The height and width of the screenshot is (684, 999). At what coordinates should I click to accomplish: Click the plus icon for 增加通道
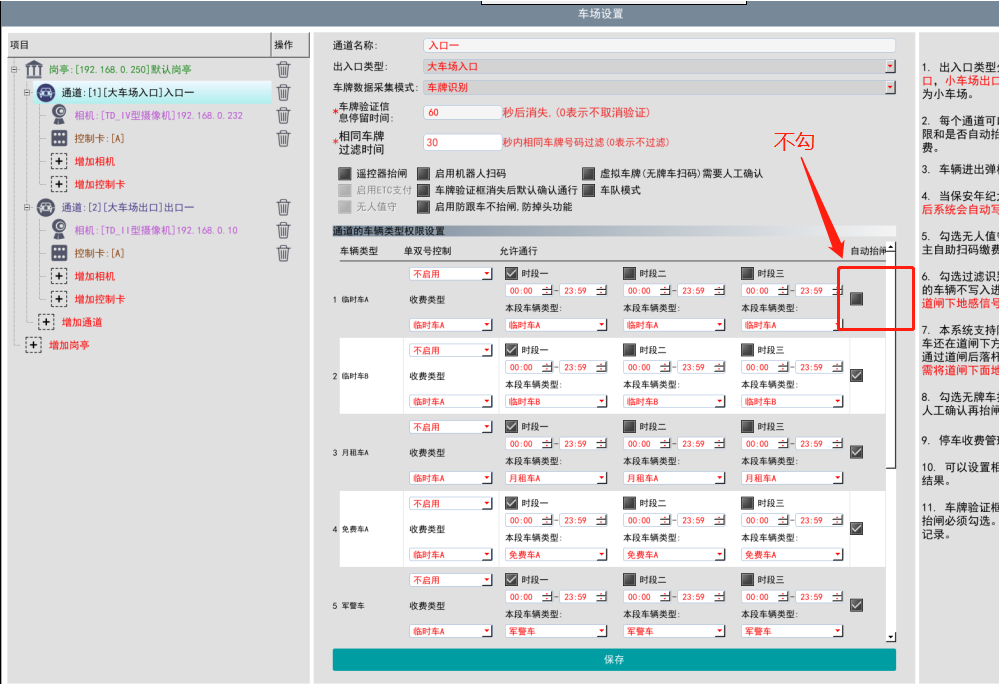point(46,322)
